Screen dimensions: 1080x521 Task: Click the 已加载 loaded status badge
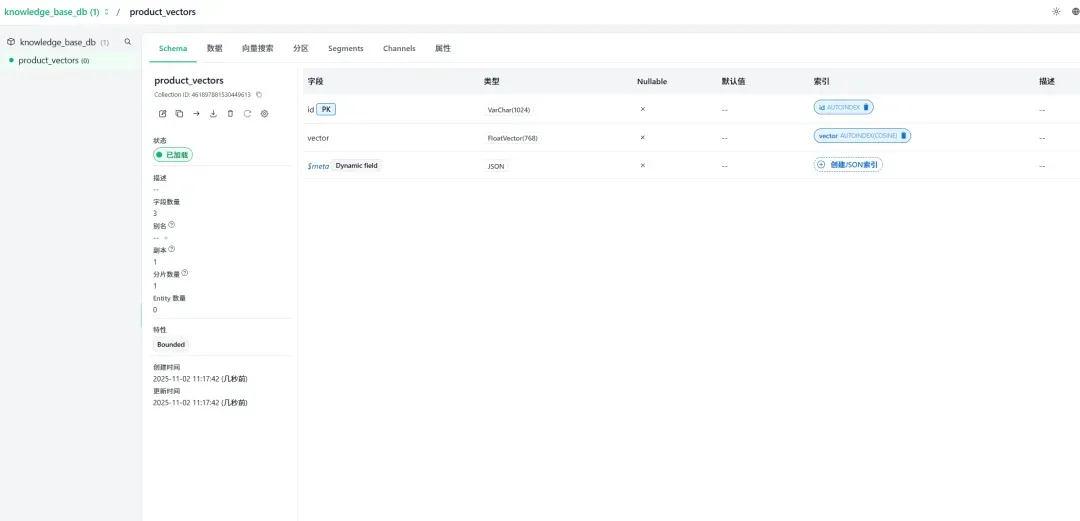[x=172, y=155]
